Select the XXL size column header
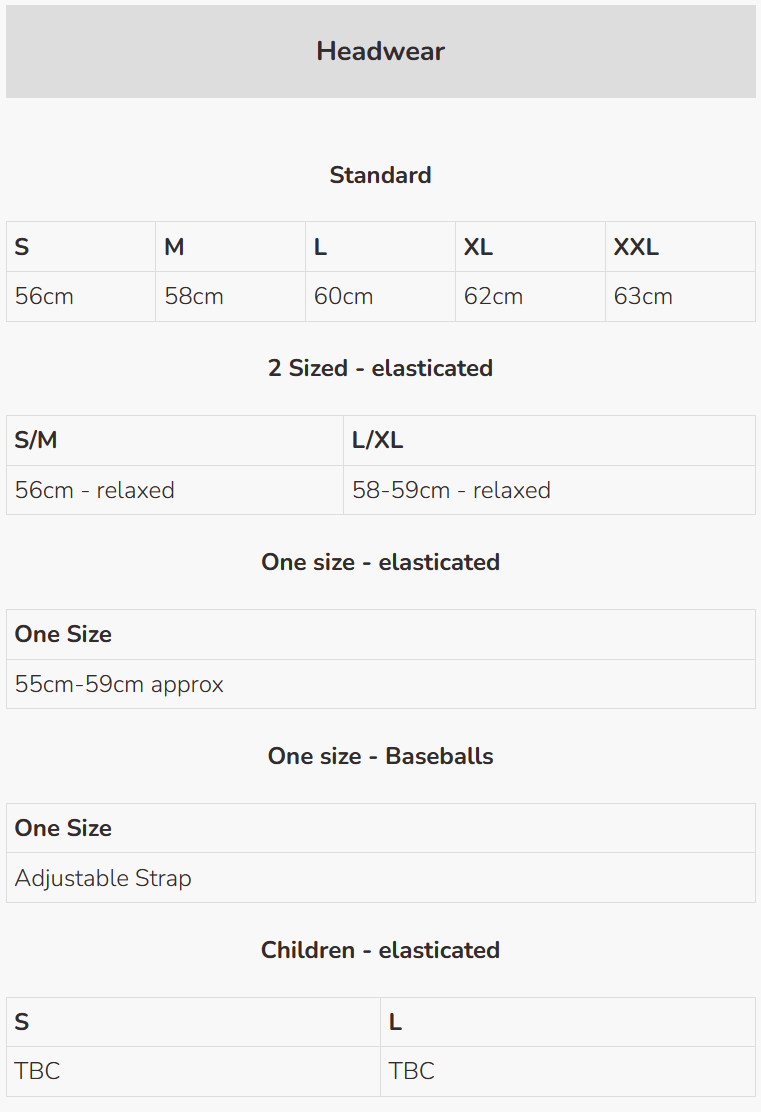The width and height of the screenshot is (761, 1112). [636, 247]
